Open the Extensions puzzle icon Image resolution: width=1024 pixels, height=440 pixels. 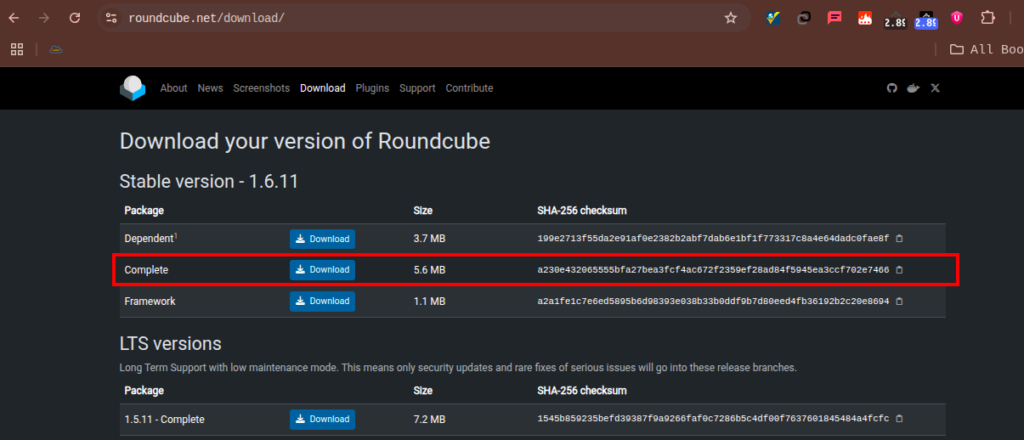987,18
